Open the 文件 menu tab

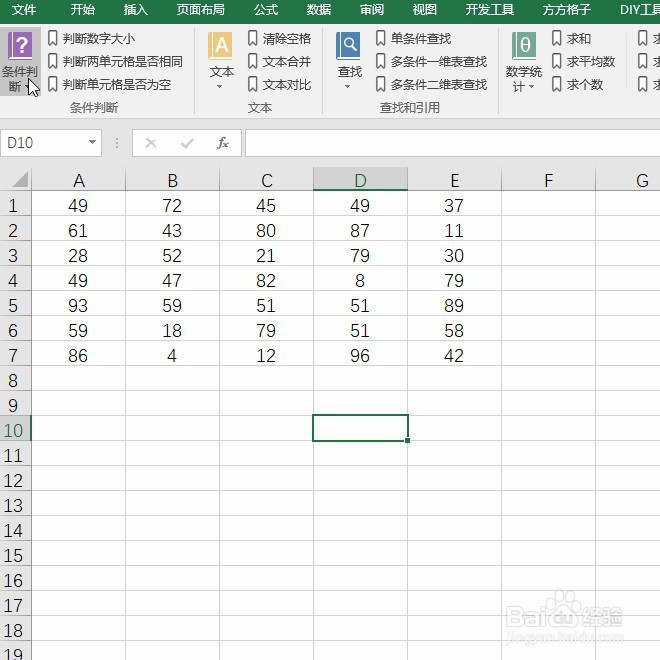(24, 10)
